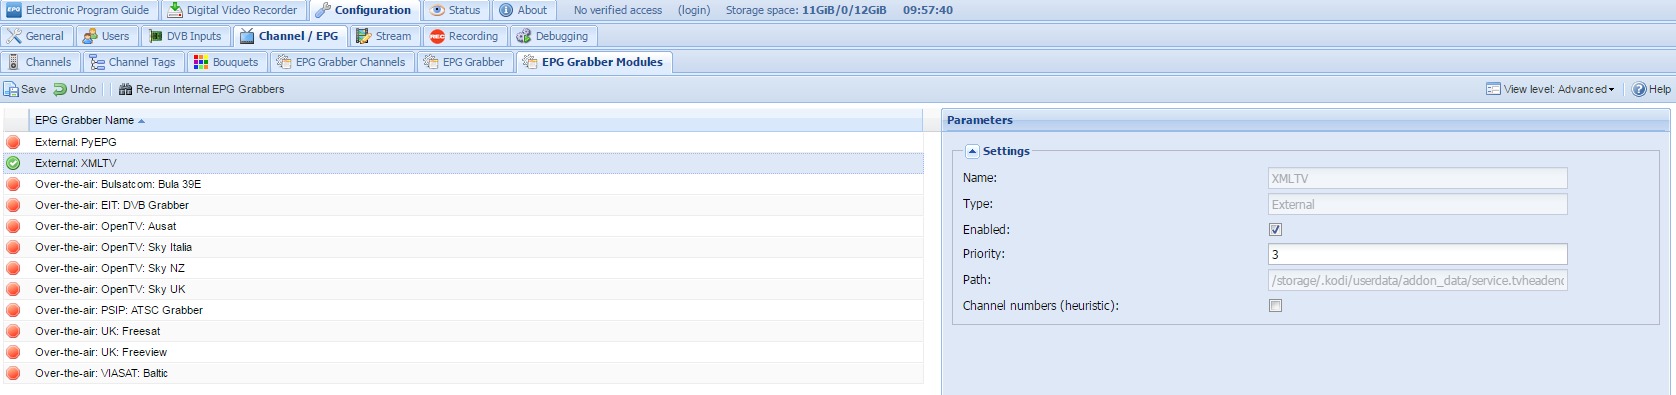Open the Debugging tab
This screenshot has width=1676, height=395.
pyautogui.click(x=553, y=36)
